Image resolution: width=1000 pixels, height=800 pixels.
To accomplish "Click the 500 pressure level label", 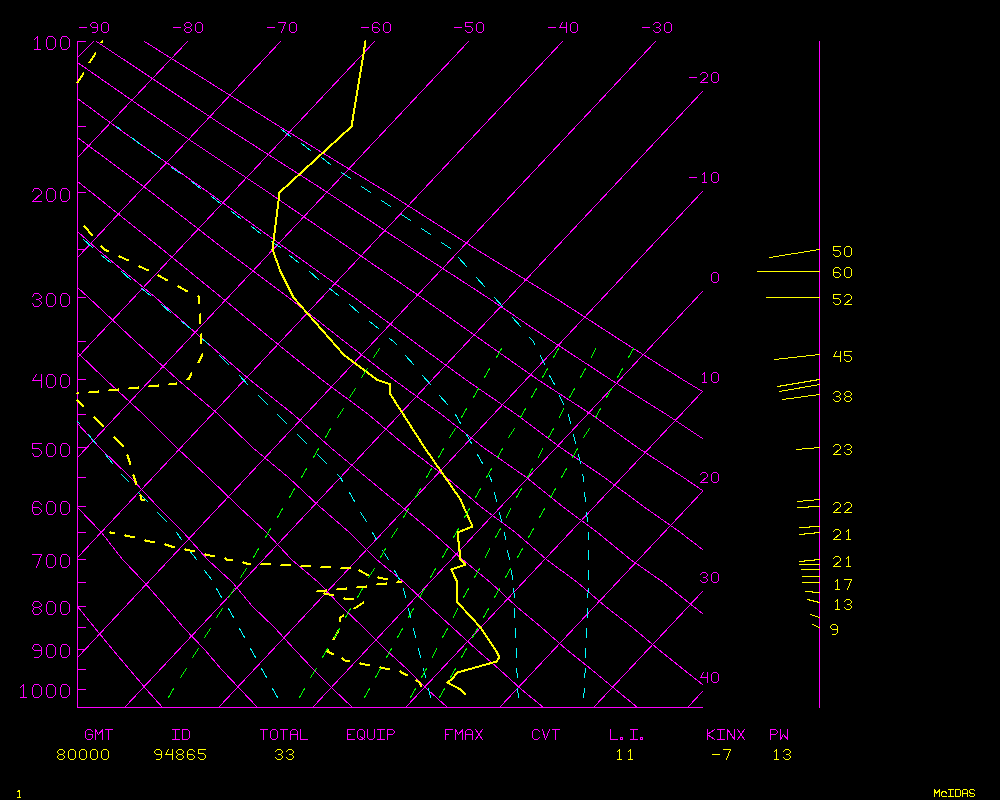I will [46, 450].
